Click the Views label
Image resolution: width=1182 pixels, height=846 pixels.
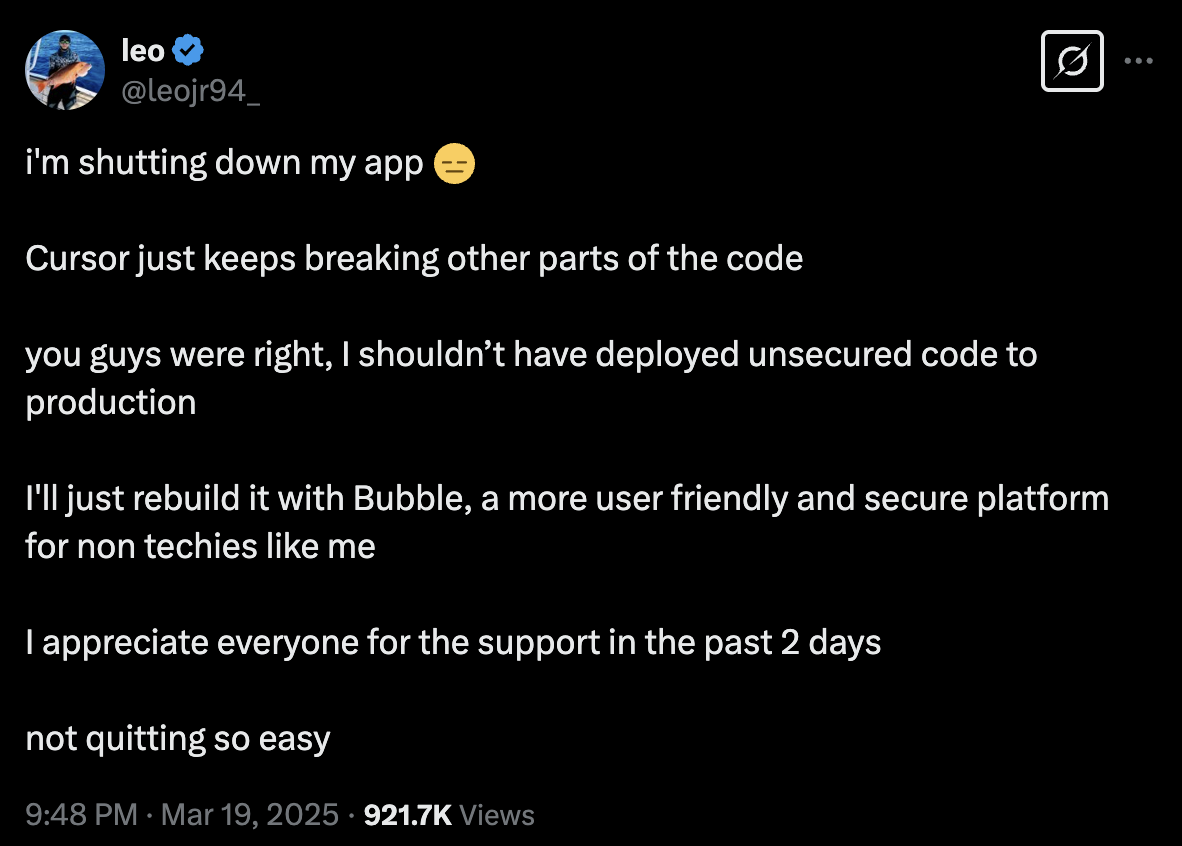pyautogui.click(x=497, y=815)
